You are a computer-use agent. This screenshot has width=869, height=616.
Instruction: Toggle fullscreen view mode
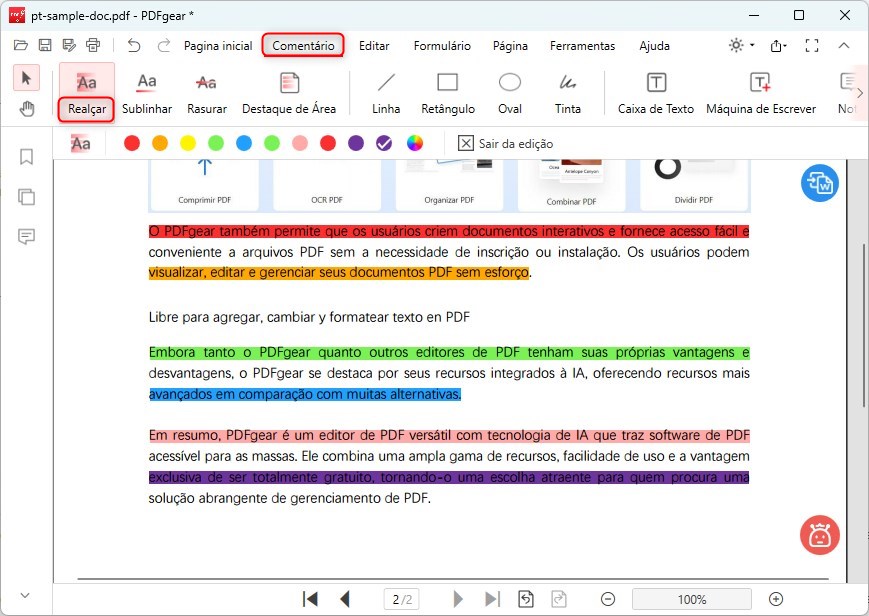[x=812, y=45]
